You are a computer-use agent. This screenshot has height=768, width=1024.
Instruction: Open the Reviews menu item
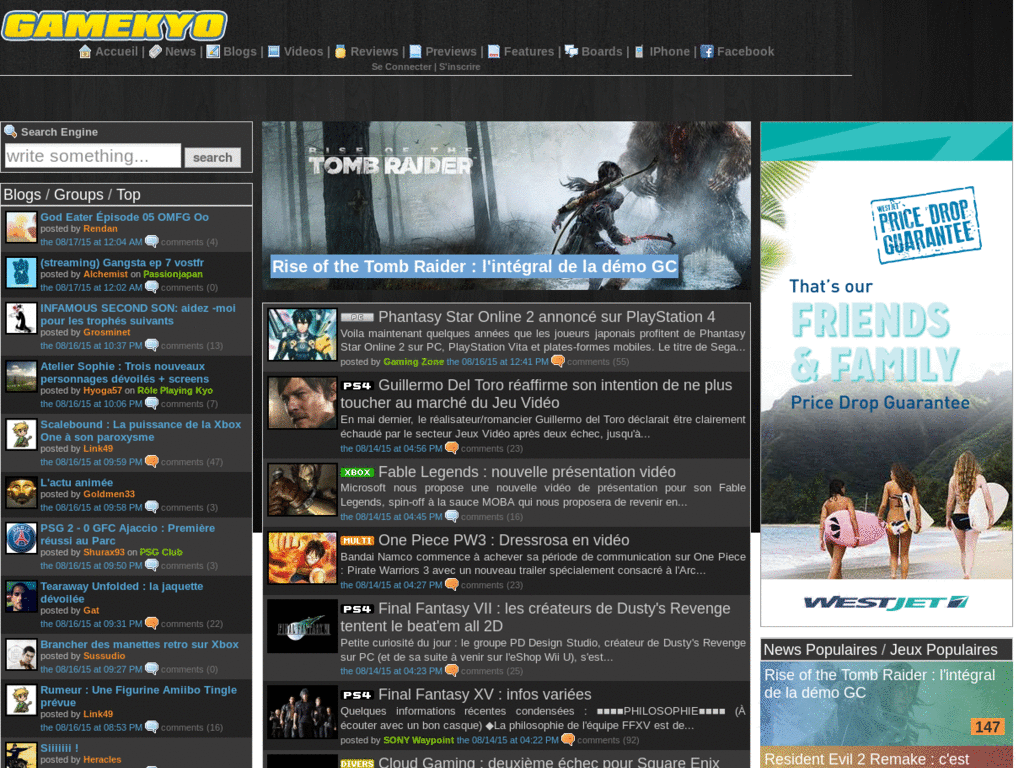point(374,52)
